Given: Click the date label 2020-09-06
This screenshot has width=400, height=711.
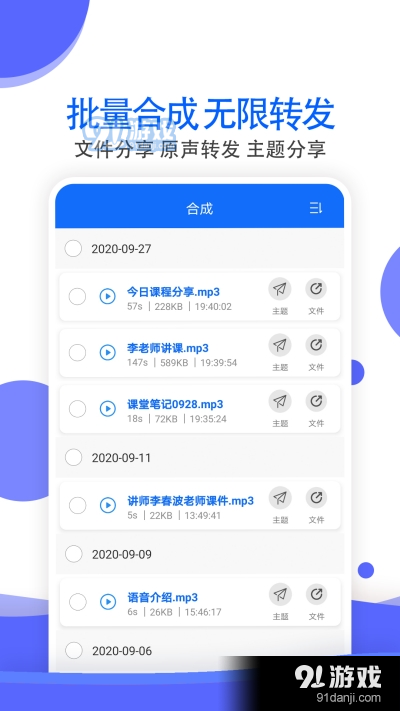Looking at the screenshot, I should [x=122, y=651].
